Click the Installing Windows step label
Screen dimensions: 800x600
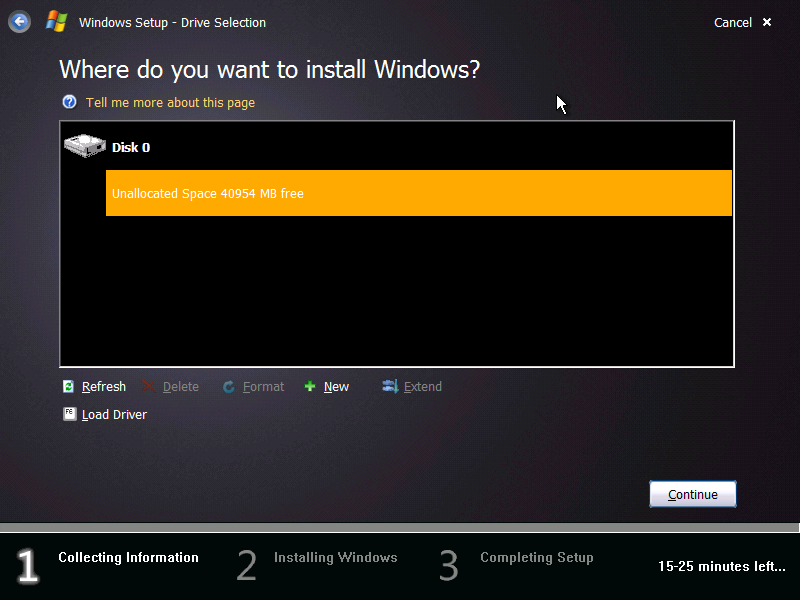click(x=336, y=557)
